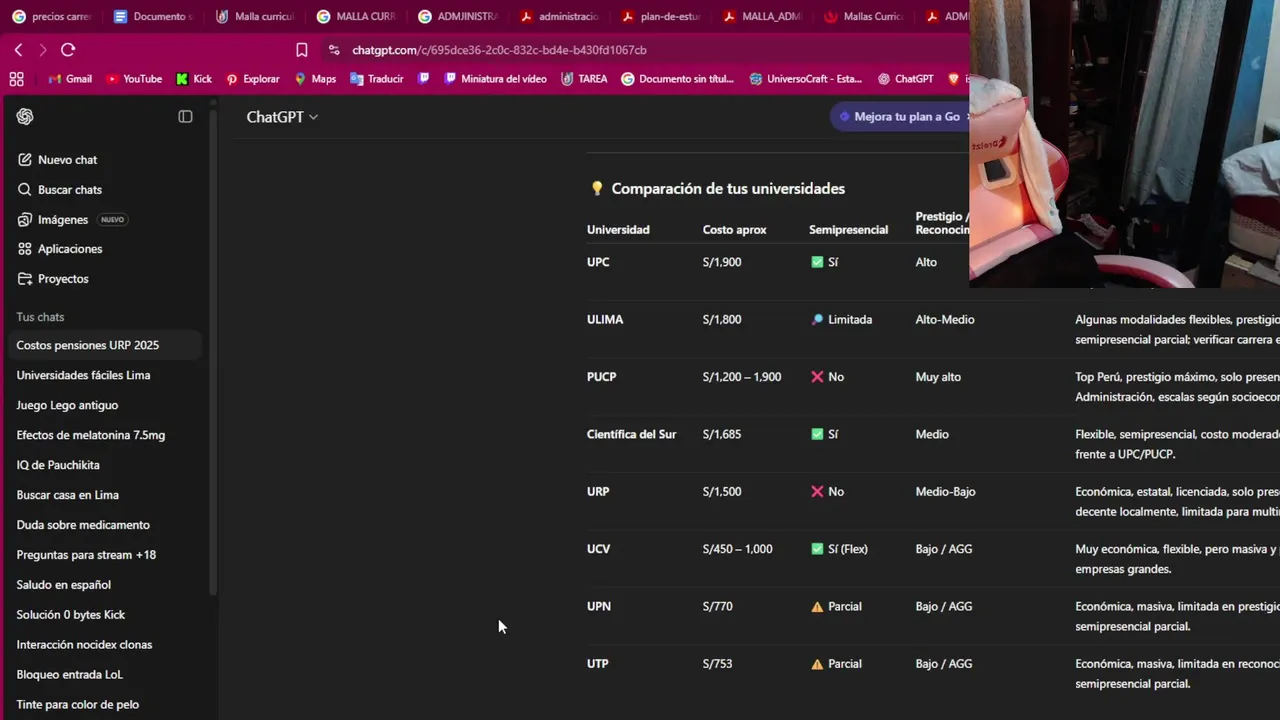Open the Explorar Pinterest bookmark
Image resolution: width=1280 pixels, height=720 pixels.
(x=253, y=79)
